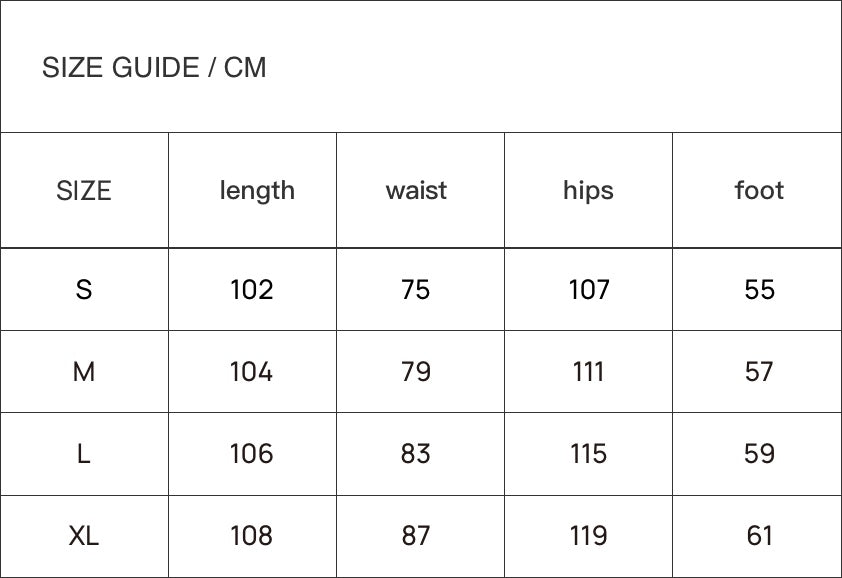
Task: Click the foot value 61
Action: [759, 536]
